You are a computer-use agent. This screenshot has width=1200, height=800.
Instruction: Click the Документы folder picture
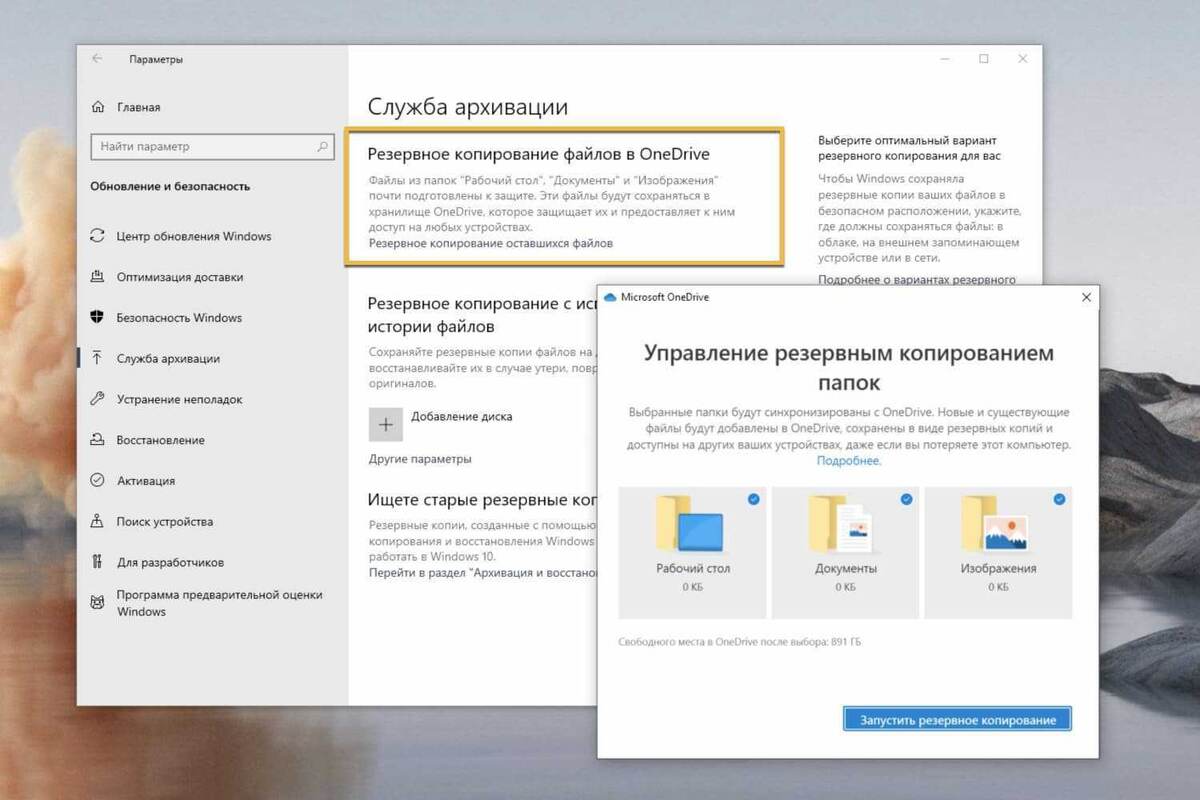(841, 525)
